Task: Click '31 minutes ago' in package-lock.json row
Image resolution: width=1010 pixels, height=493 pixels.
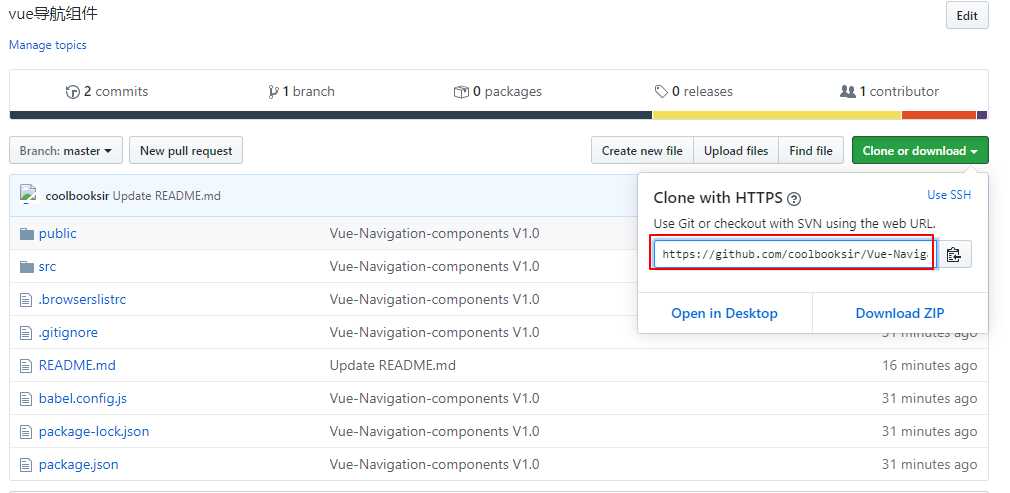Action: pos(929,432)
